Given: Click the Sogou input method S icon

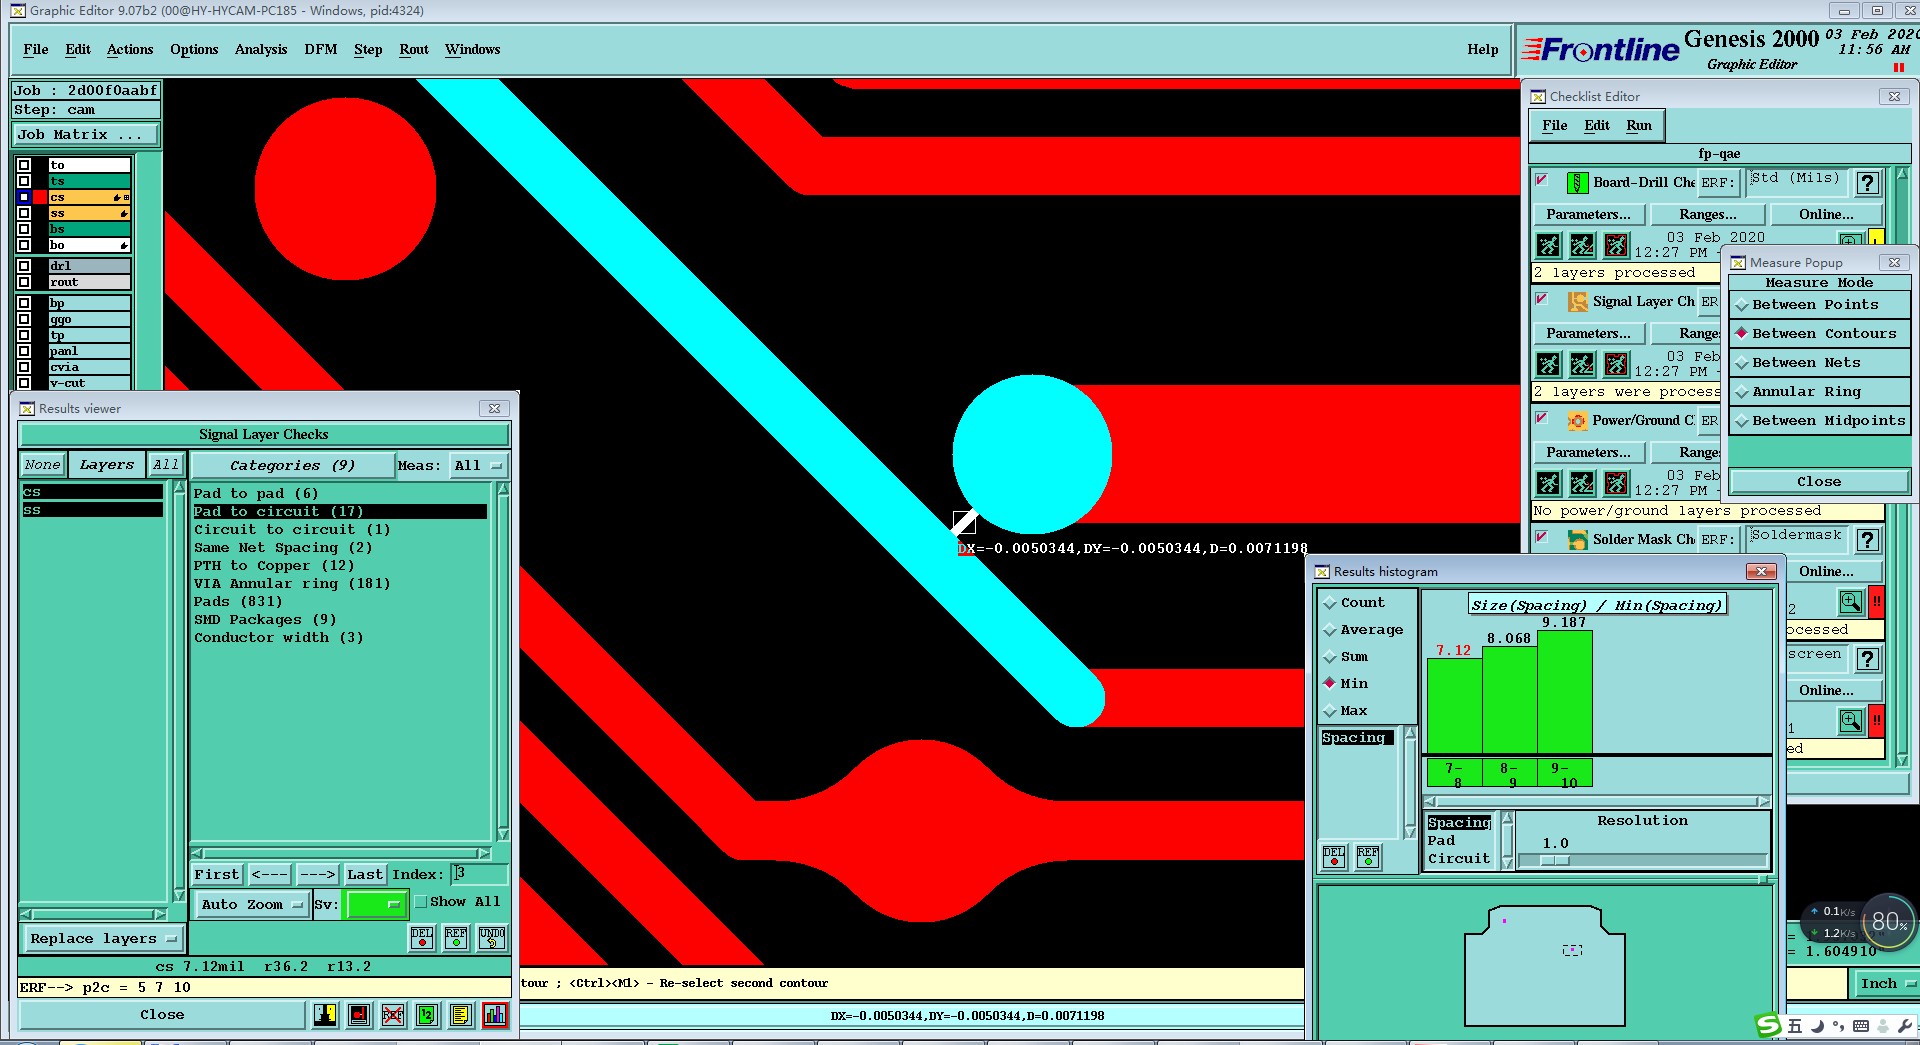Looking at the screenshot, I should [1768, 1025].
